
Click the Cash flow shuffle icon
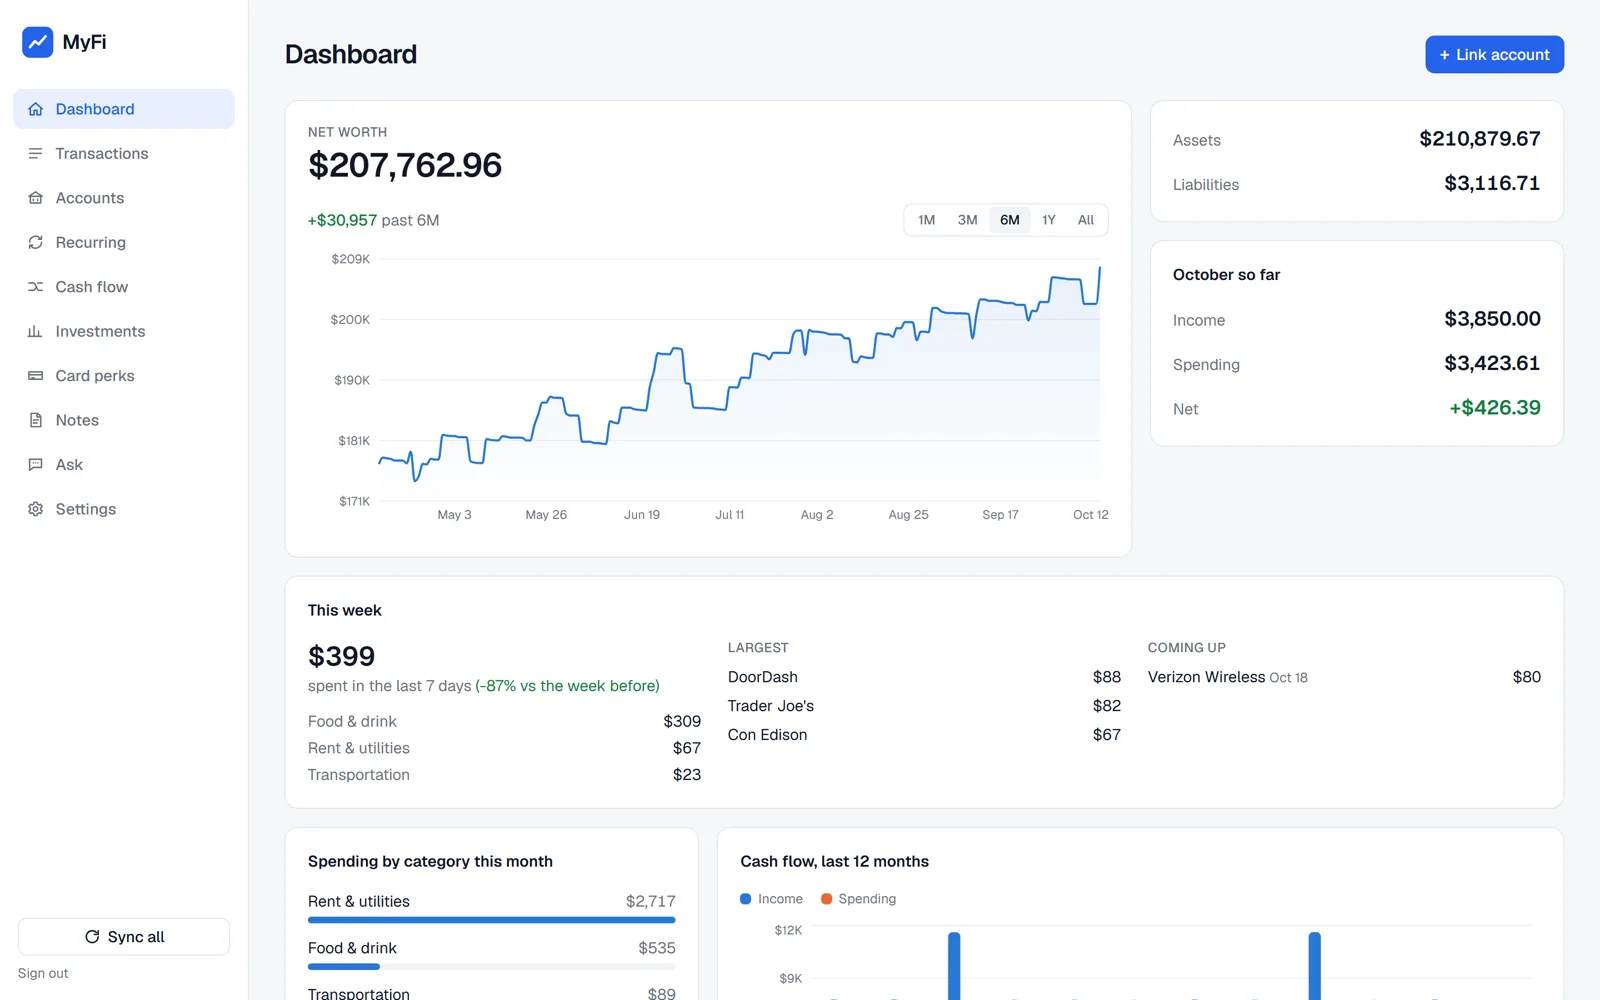[x=36, y=287]
